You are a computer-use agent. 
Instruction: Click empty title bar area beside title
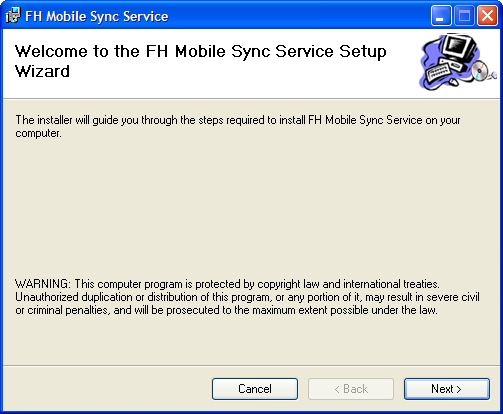pos(297,16)
